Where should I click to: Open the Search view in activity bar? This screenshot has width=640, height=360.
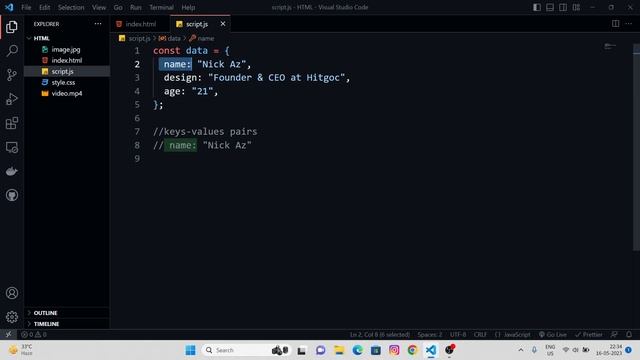pos(12,51)
